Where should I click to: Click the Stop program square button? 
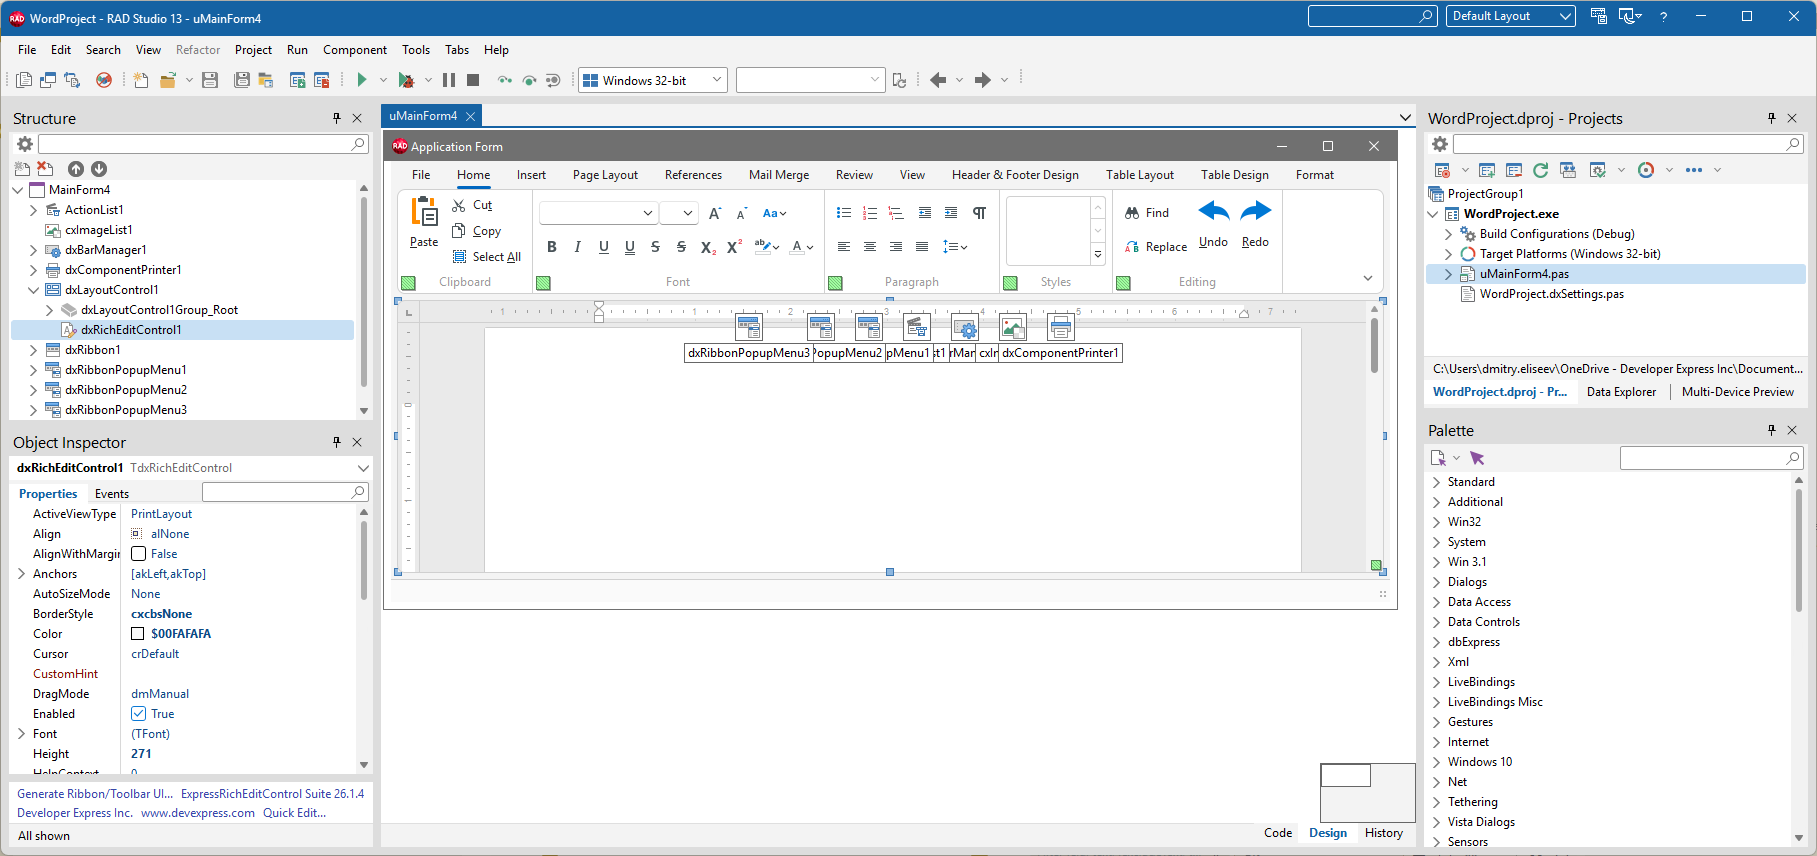pyautogui.click(x=473, y=80)
